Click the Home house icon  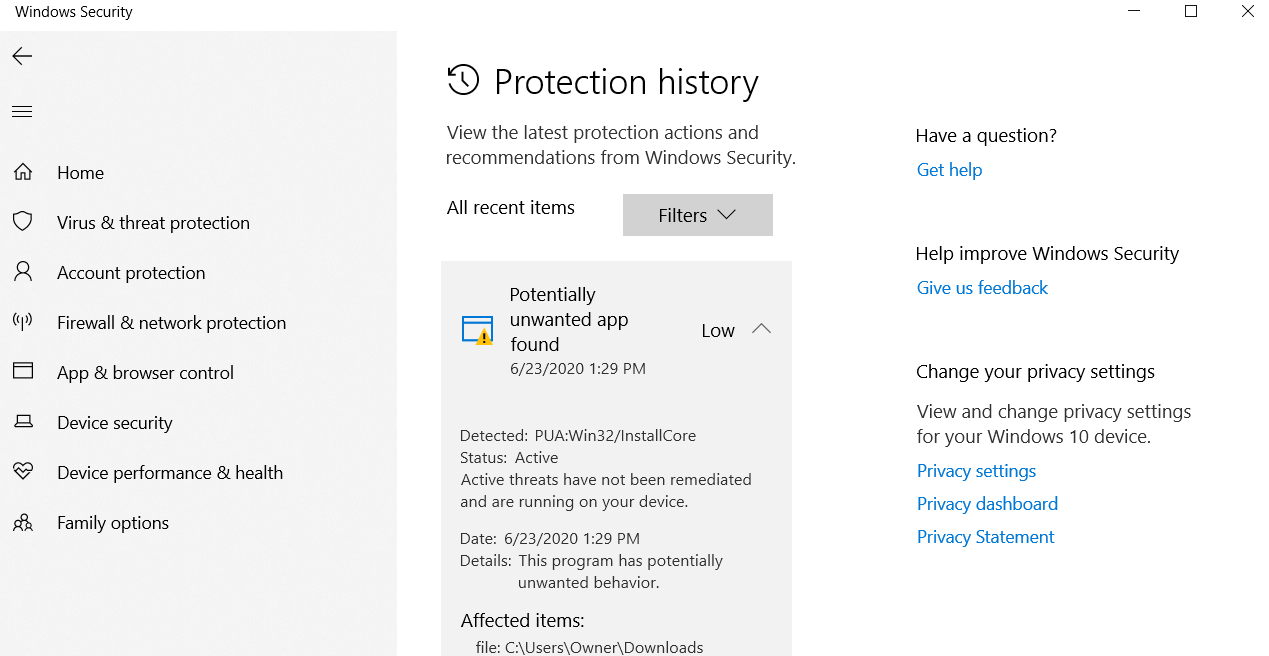pyautogui.click(x=22, y=172)
